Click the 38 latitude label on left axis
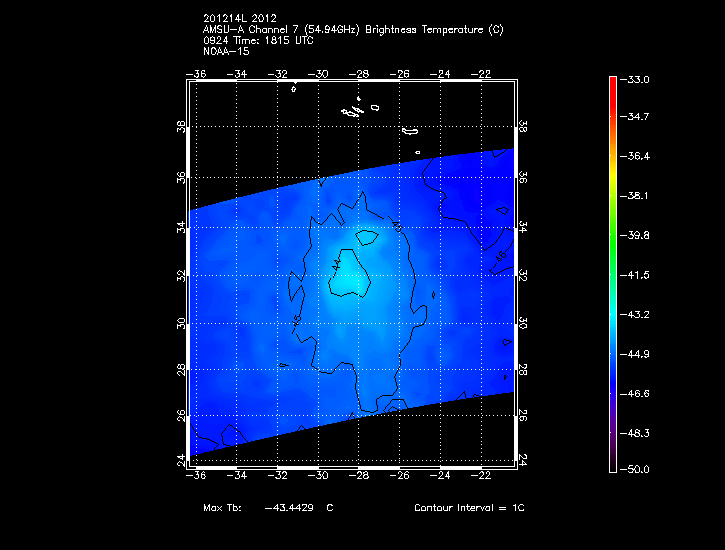 click(181, 128)
